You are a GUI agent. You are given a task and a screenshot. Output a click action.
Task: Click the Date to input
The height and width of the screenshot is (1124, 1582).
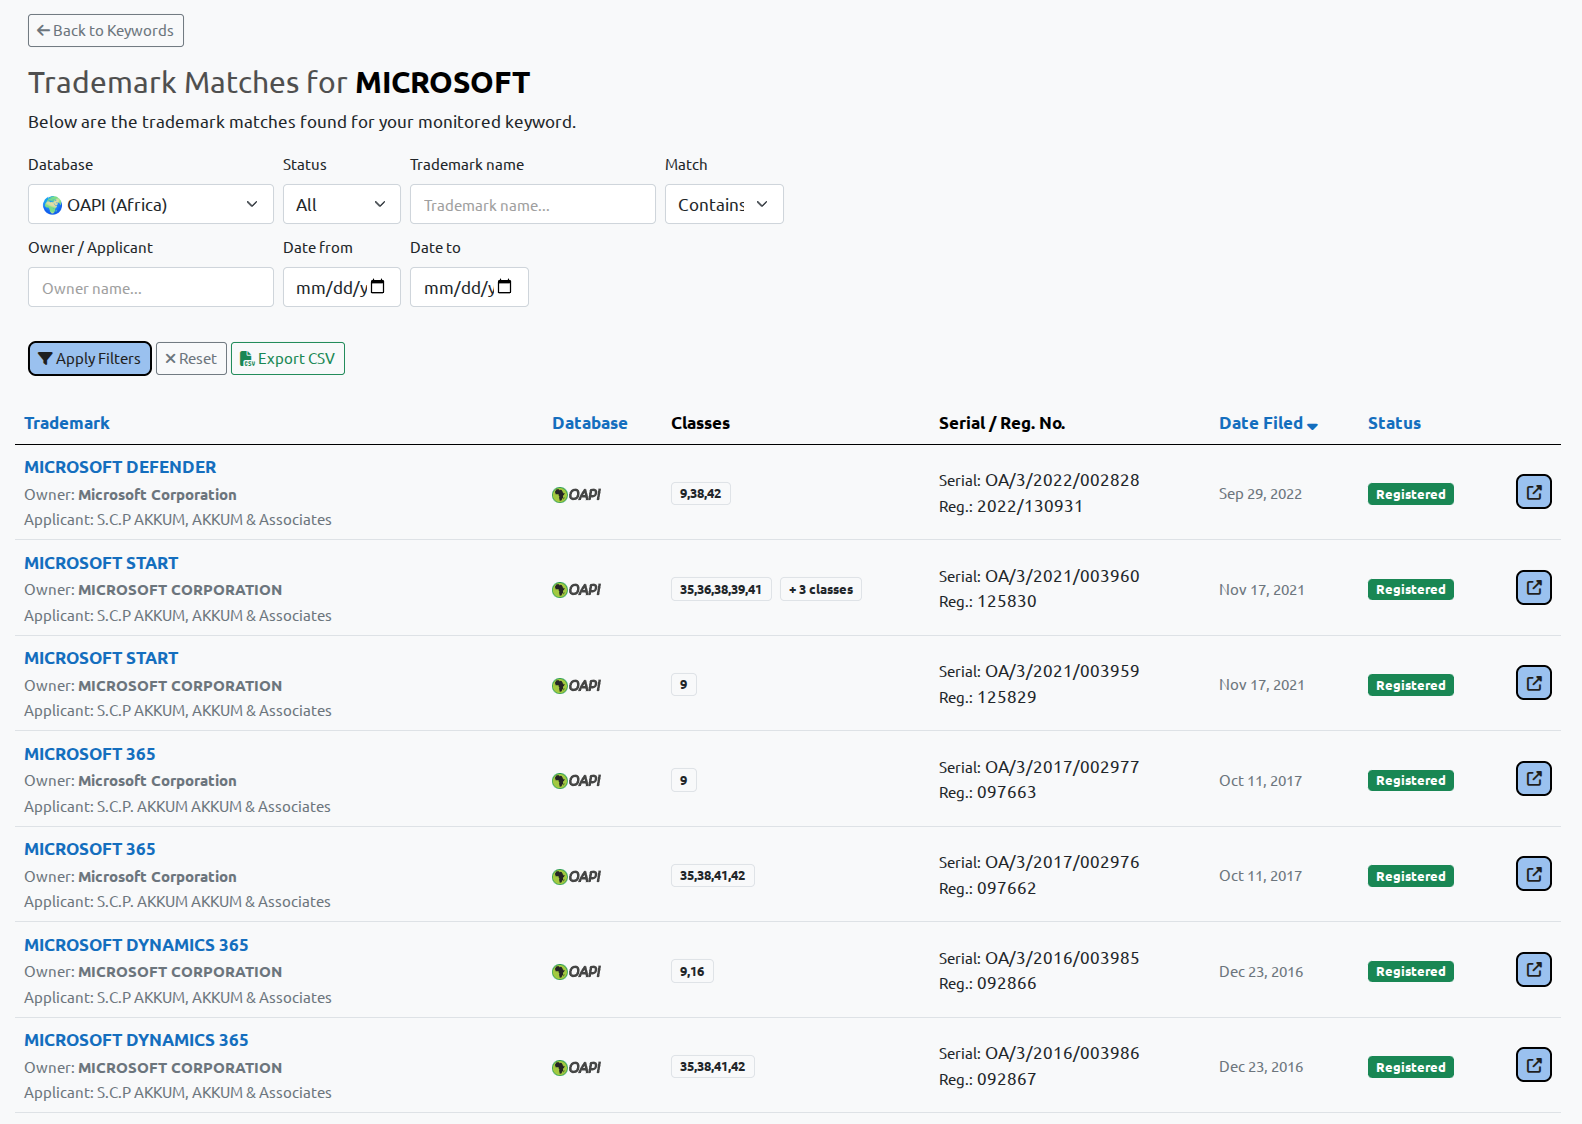pyautogui.click(x=469, y=287)
